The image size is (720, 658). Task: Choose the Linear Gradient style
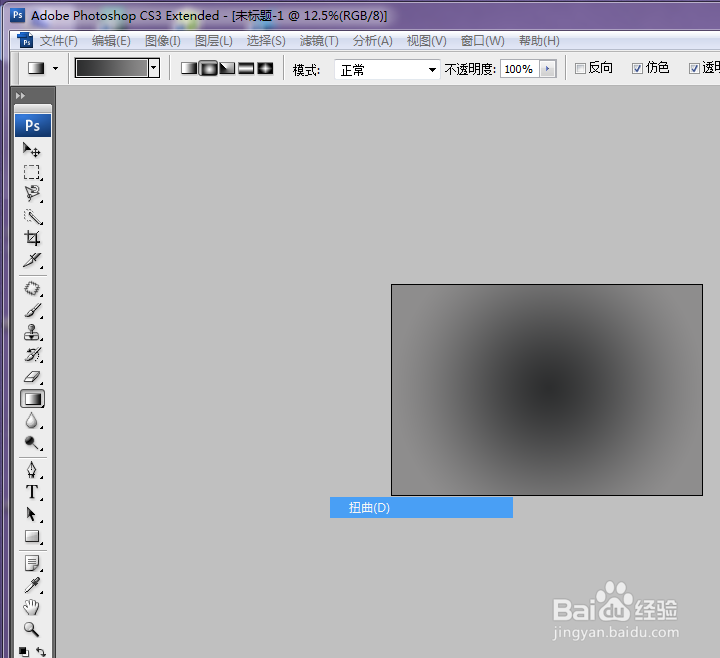(189, 68)
